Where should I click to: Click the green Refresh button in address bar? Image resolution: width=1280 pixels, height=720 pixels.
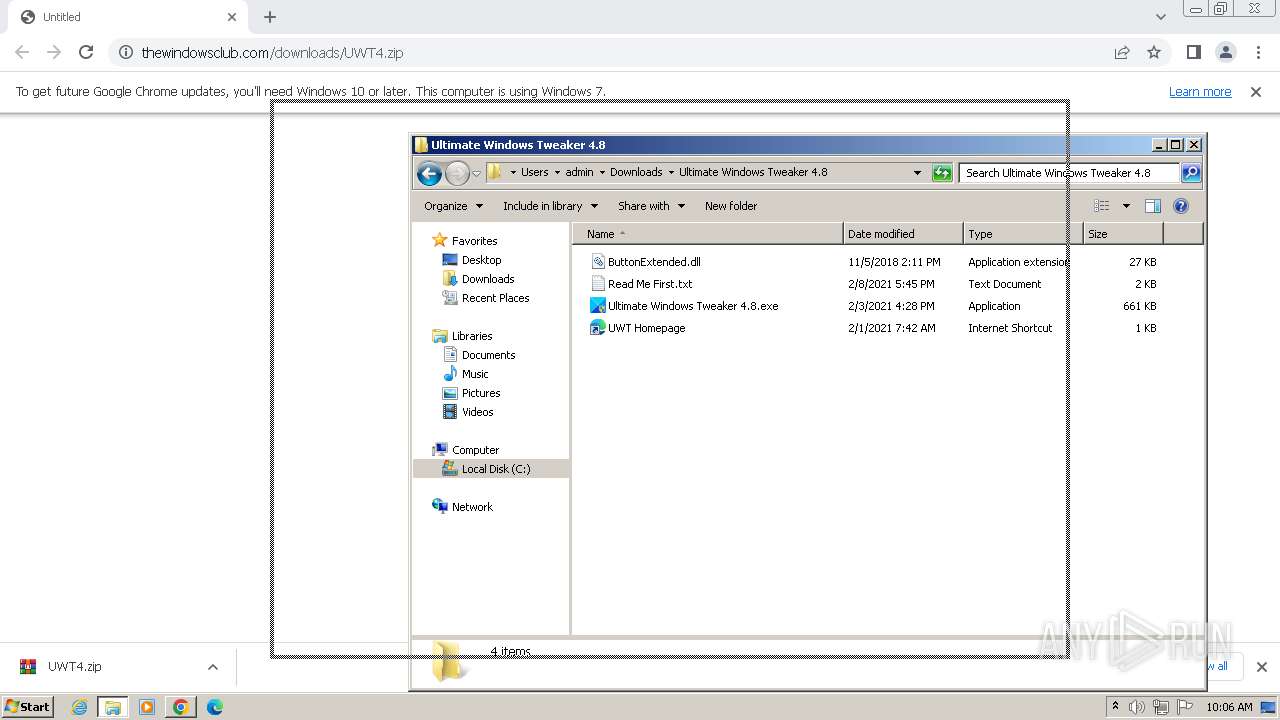click(x=942, y=173)
